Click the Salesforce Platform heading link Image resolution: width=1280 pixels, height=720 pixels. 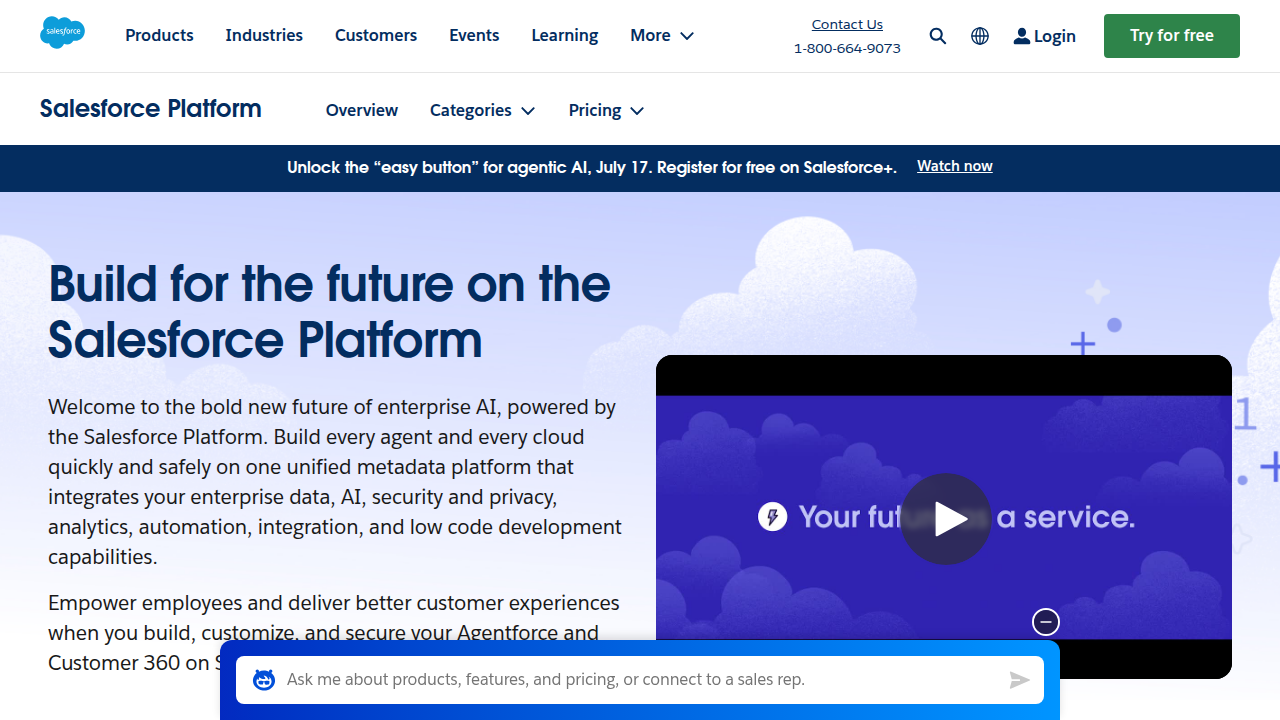(151, 109)
